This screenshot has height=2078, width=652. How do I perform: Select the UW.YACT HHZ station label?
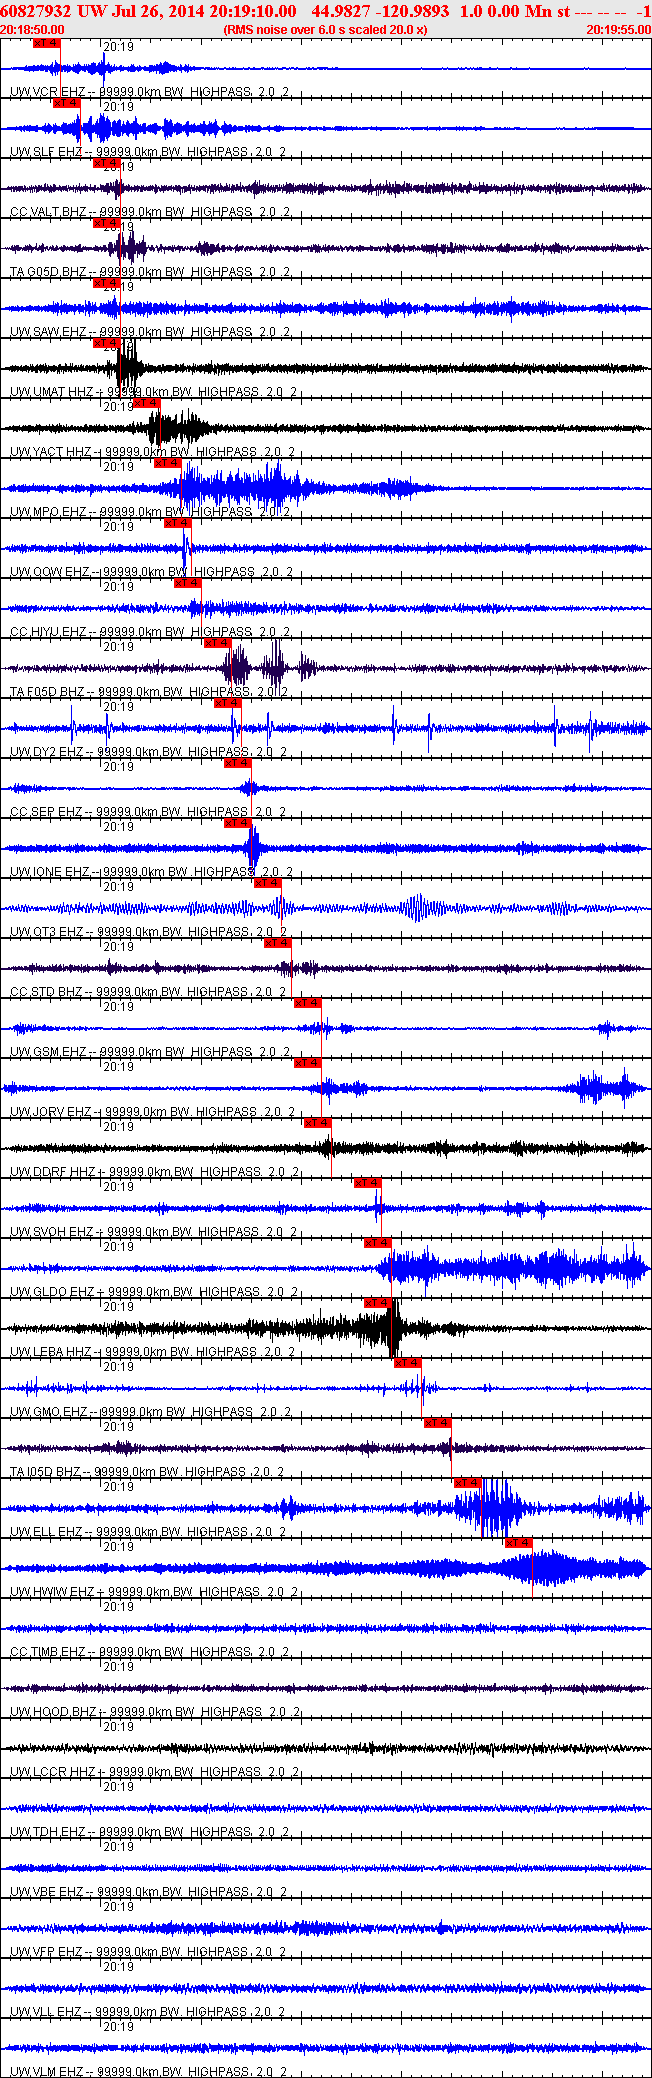pos(51,452)
